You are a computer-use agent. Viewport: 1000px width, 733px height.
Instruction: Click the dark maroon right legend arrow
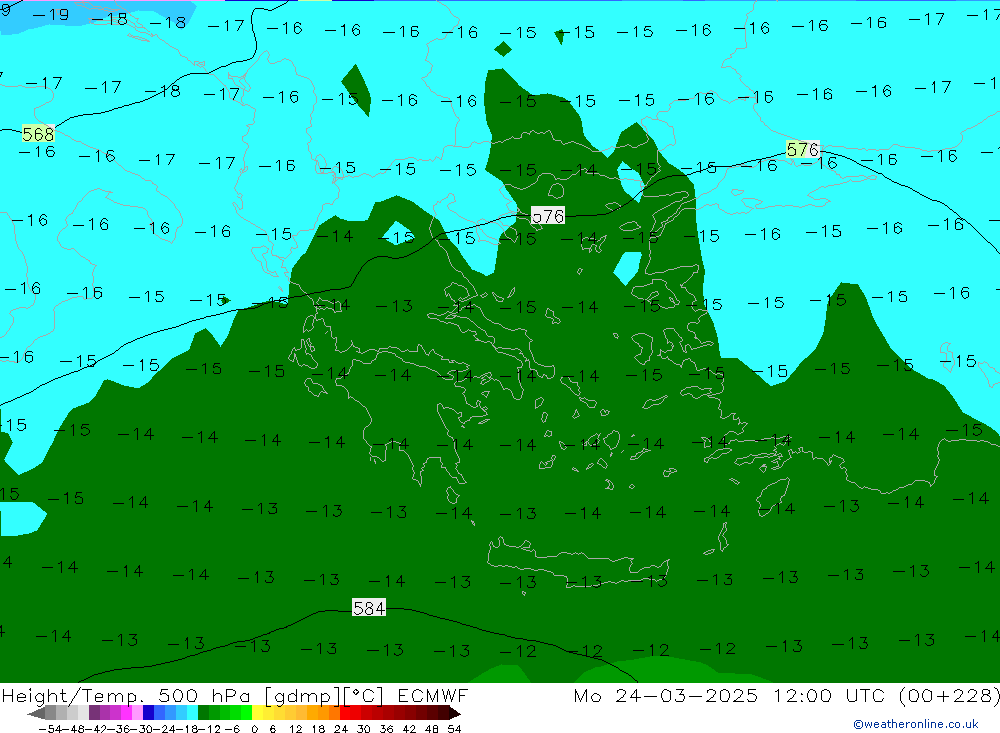click(x=455, y=713)
